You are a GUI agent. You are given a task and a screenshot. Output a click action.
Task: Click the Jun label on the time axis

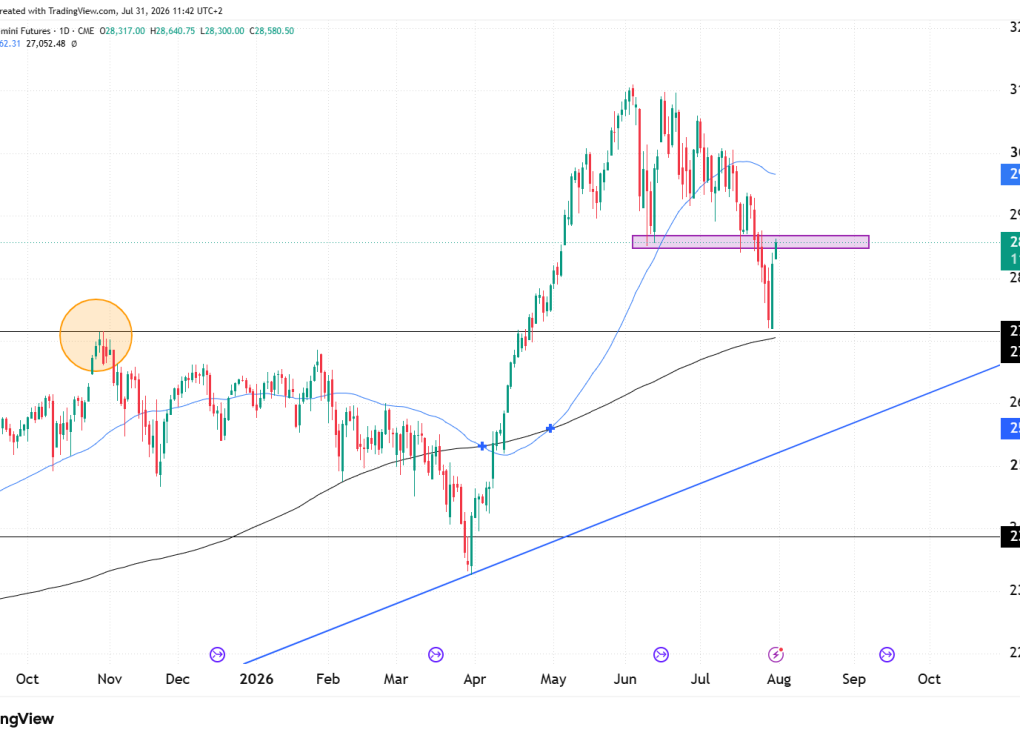625,679
